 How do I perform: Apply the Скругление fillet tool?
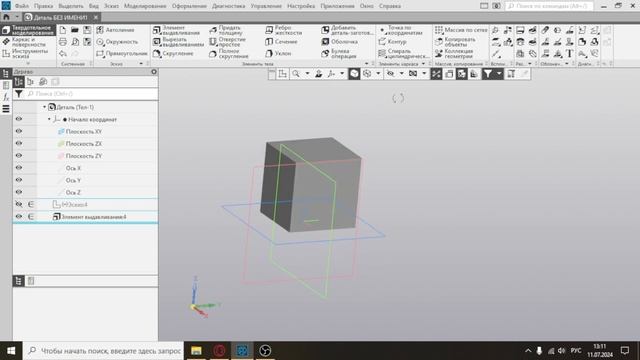173,53
